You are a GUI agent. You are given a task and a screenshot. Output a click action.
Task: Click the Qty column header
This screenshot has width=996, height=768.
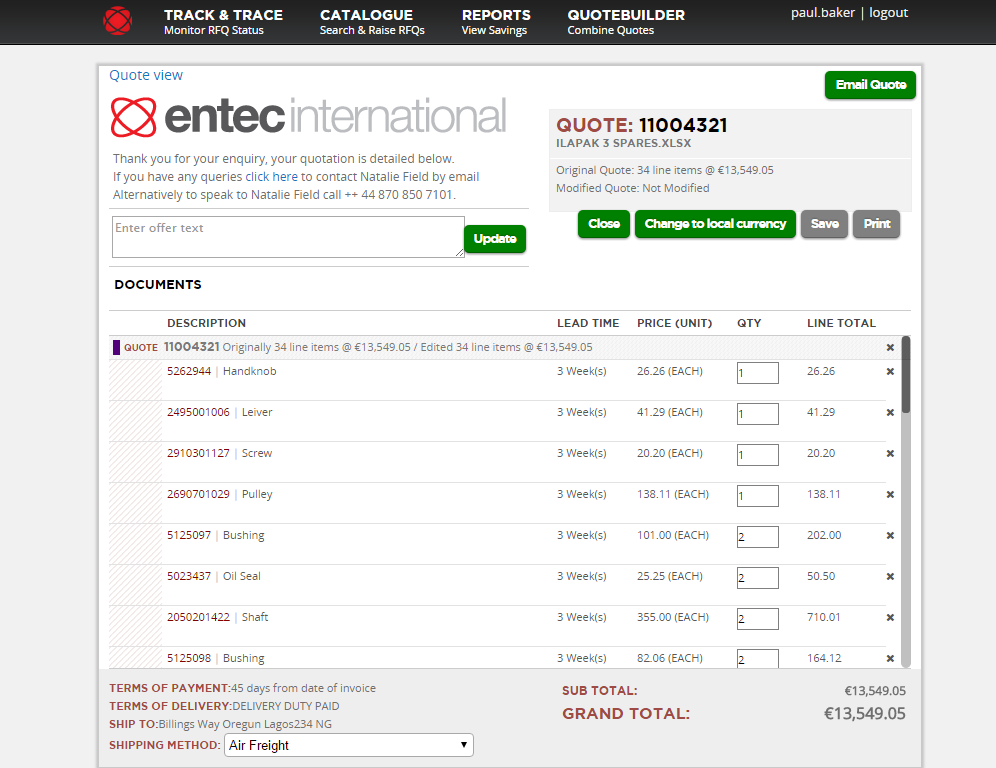tap(749, 323)
